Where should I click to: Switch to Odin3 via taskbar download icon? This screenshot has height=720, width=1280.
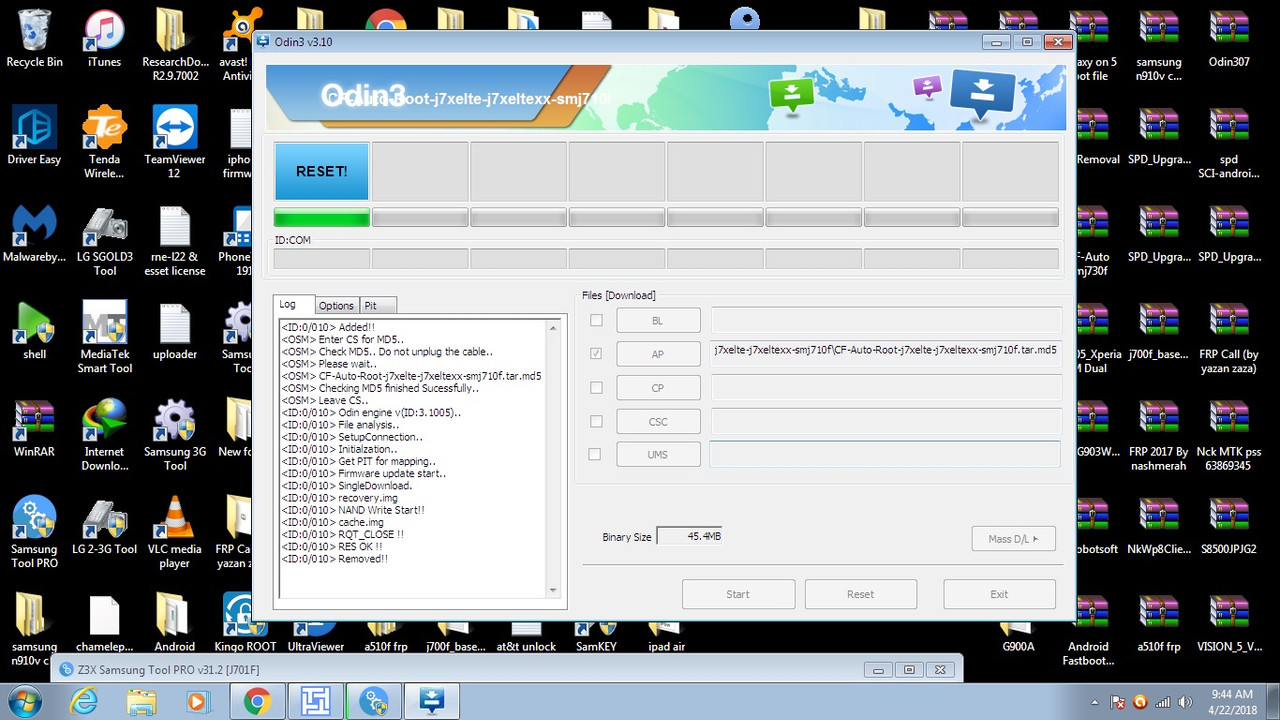point(431,701)
